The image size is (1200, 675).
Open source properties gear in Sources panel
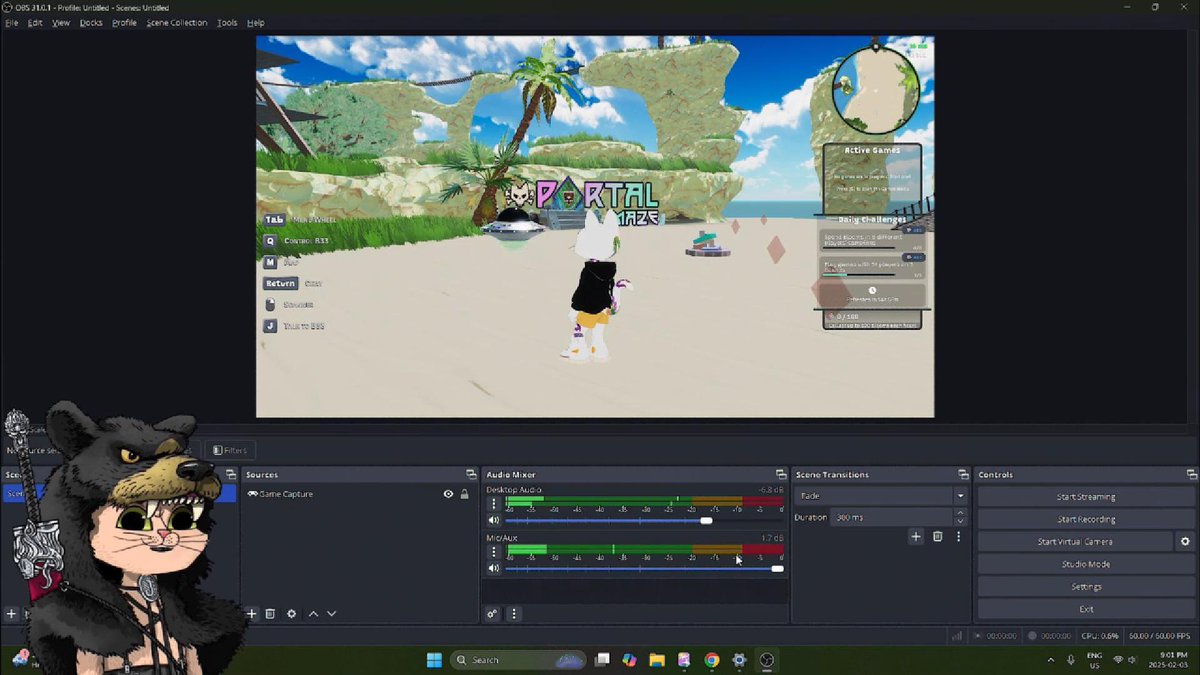[x=291, y=614]
